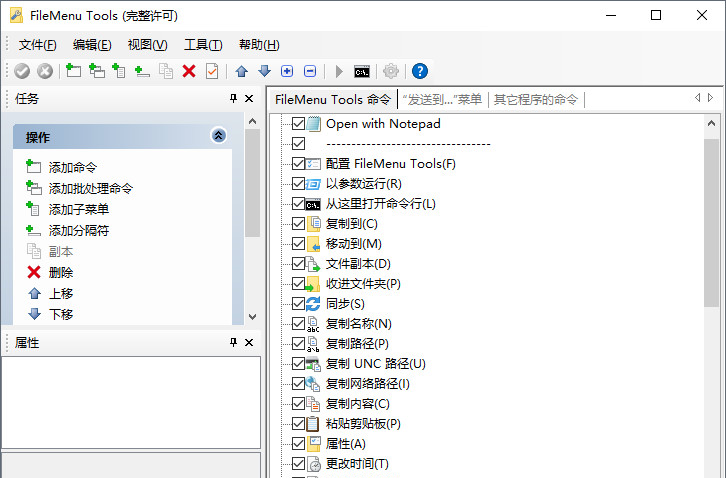Viewport: 726px width, 497px height.
Task: Click the checkmark document toolbar icon
Action: coord(212,71)
